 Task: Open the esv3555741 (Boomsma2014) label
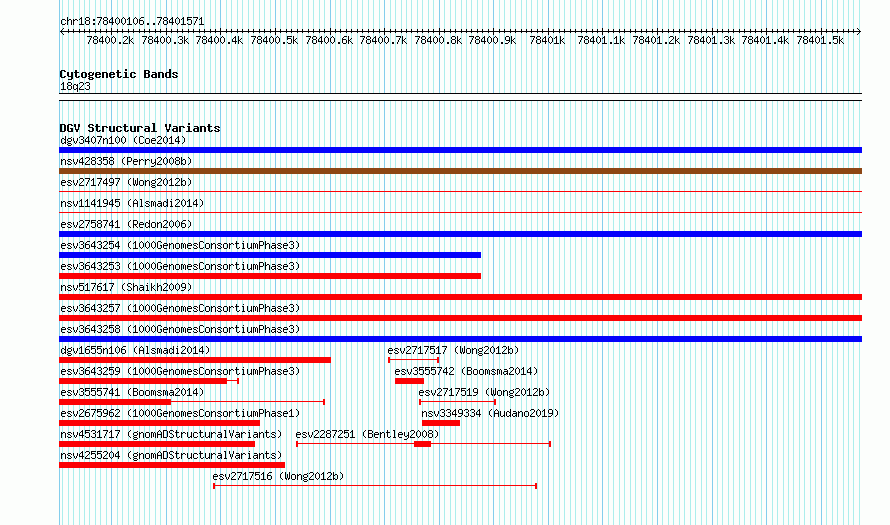pos(132,392)
